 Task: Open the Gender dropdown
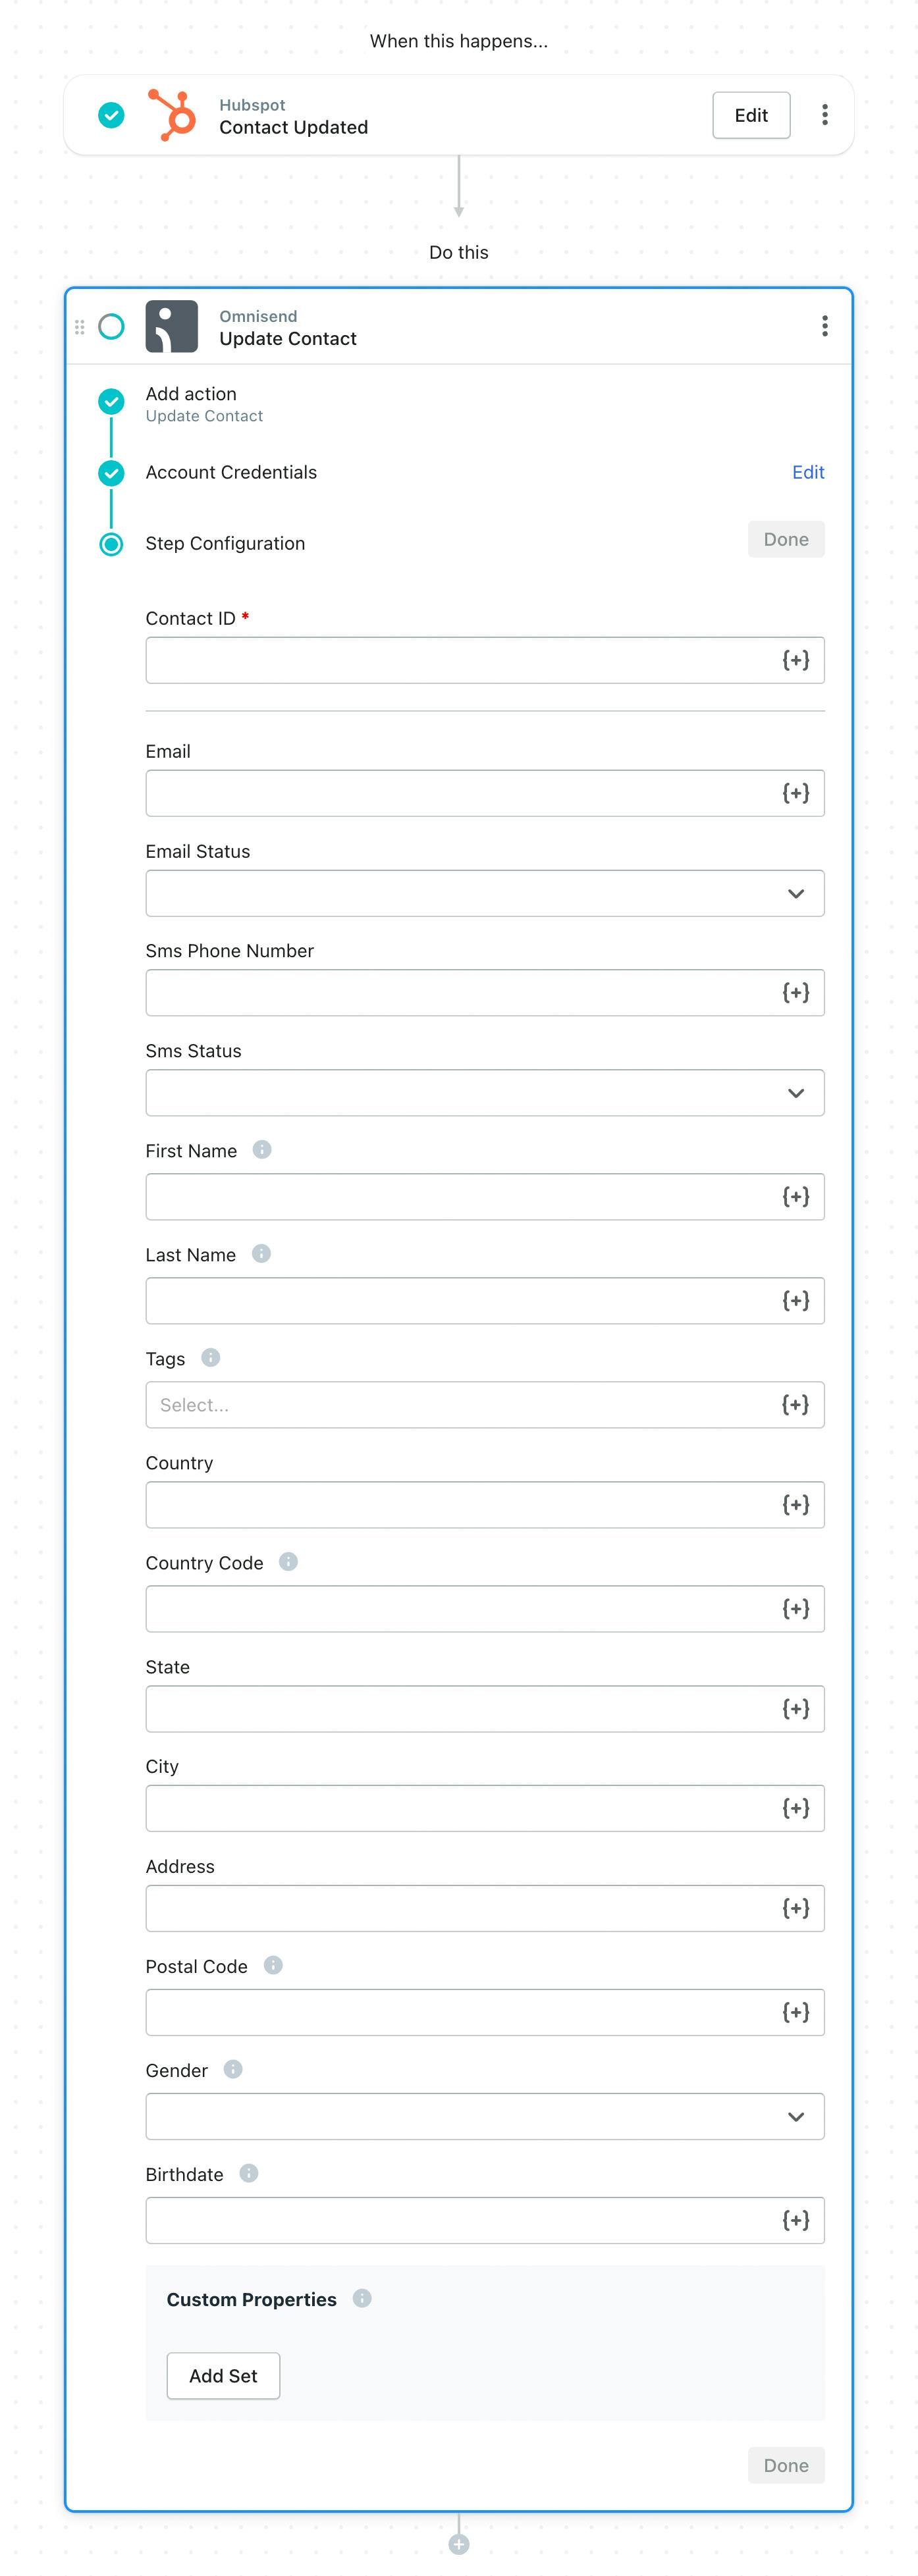point(485,2116)
